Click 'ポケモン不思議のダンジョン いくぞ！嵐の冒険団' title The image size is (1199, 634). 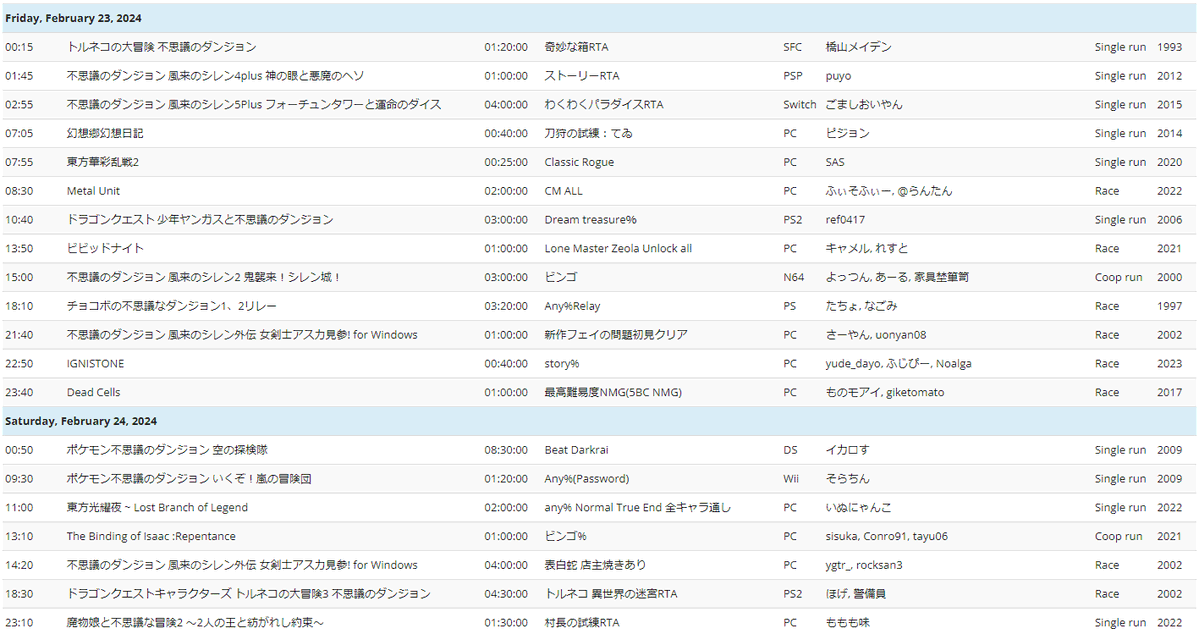[189, 479]
